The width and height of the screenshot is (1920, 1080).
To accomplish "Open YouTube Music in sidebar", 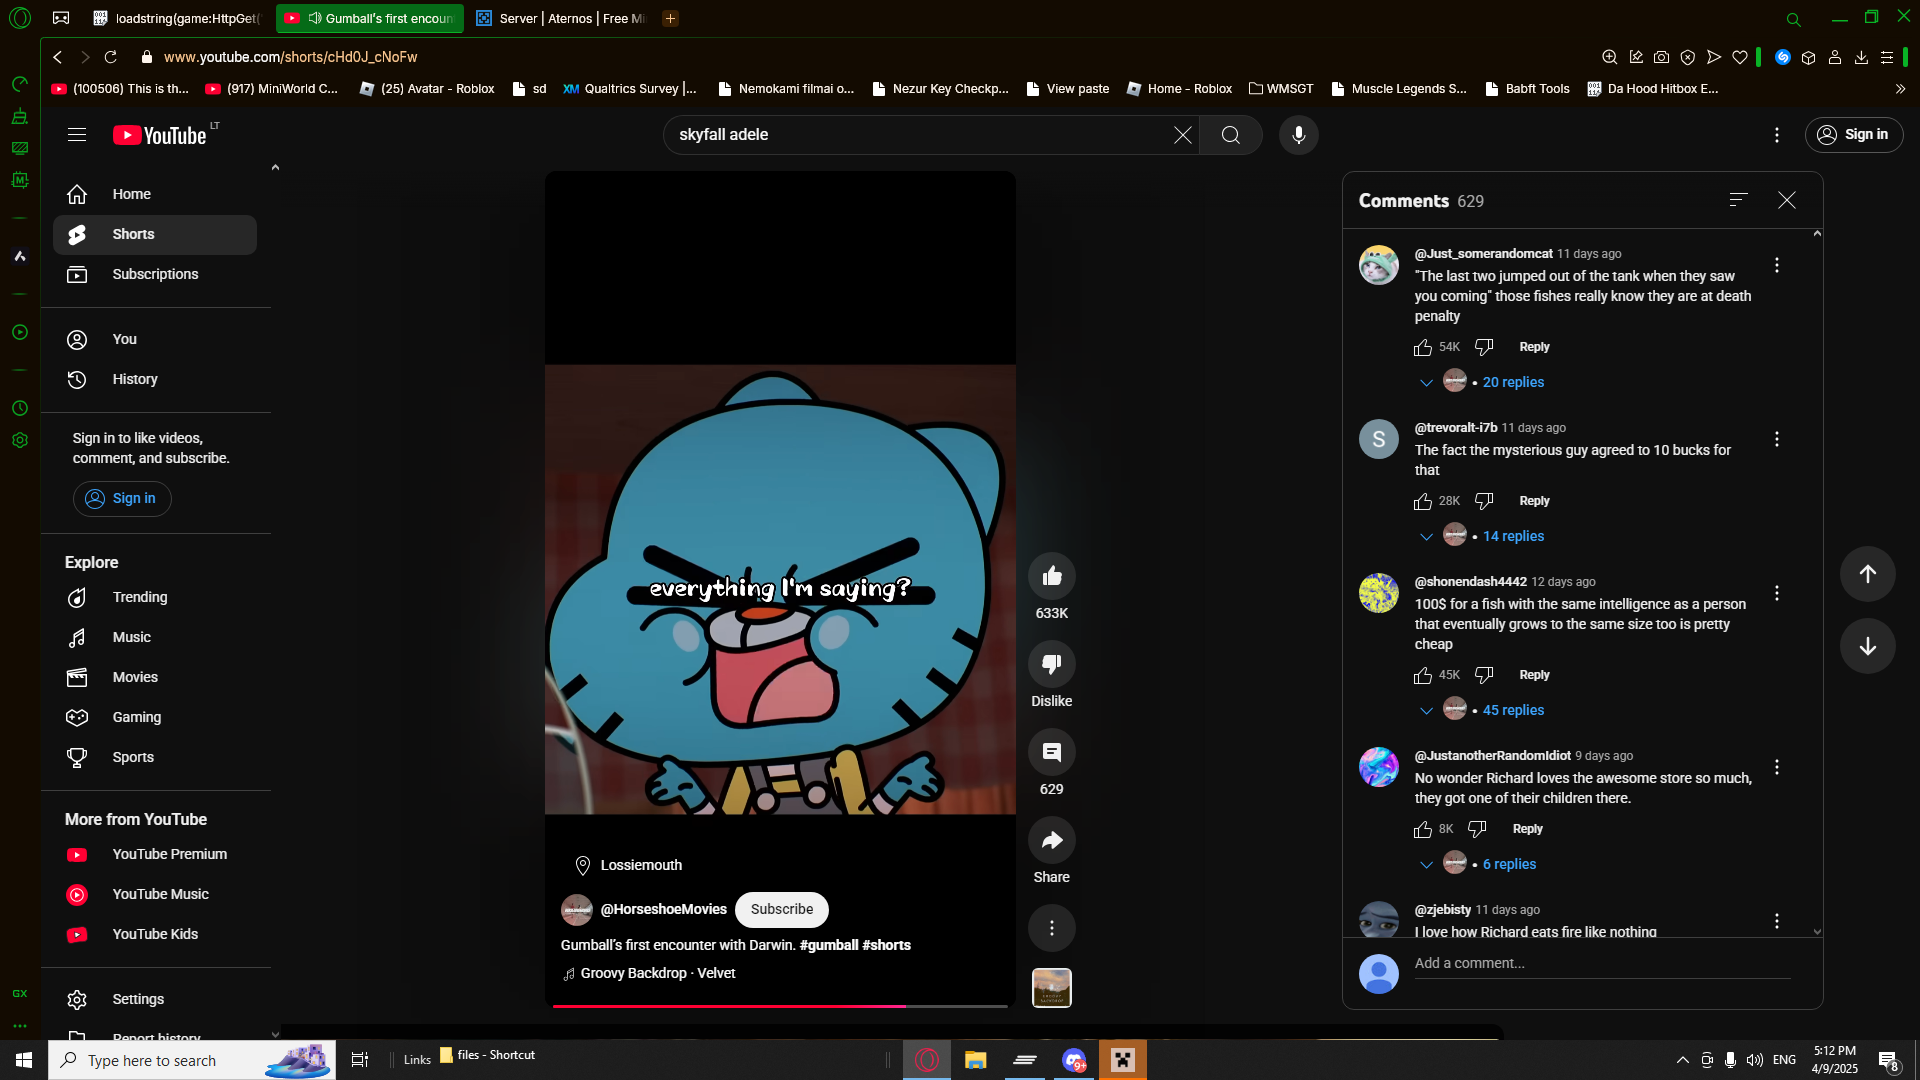I will (155, 894).
